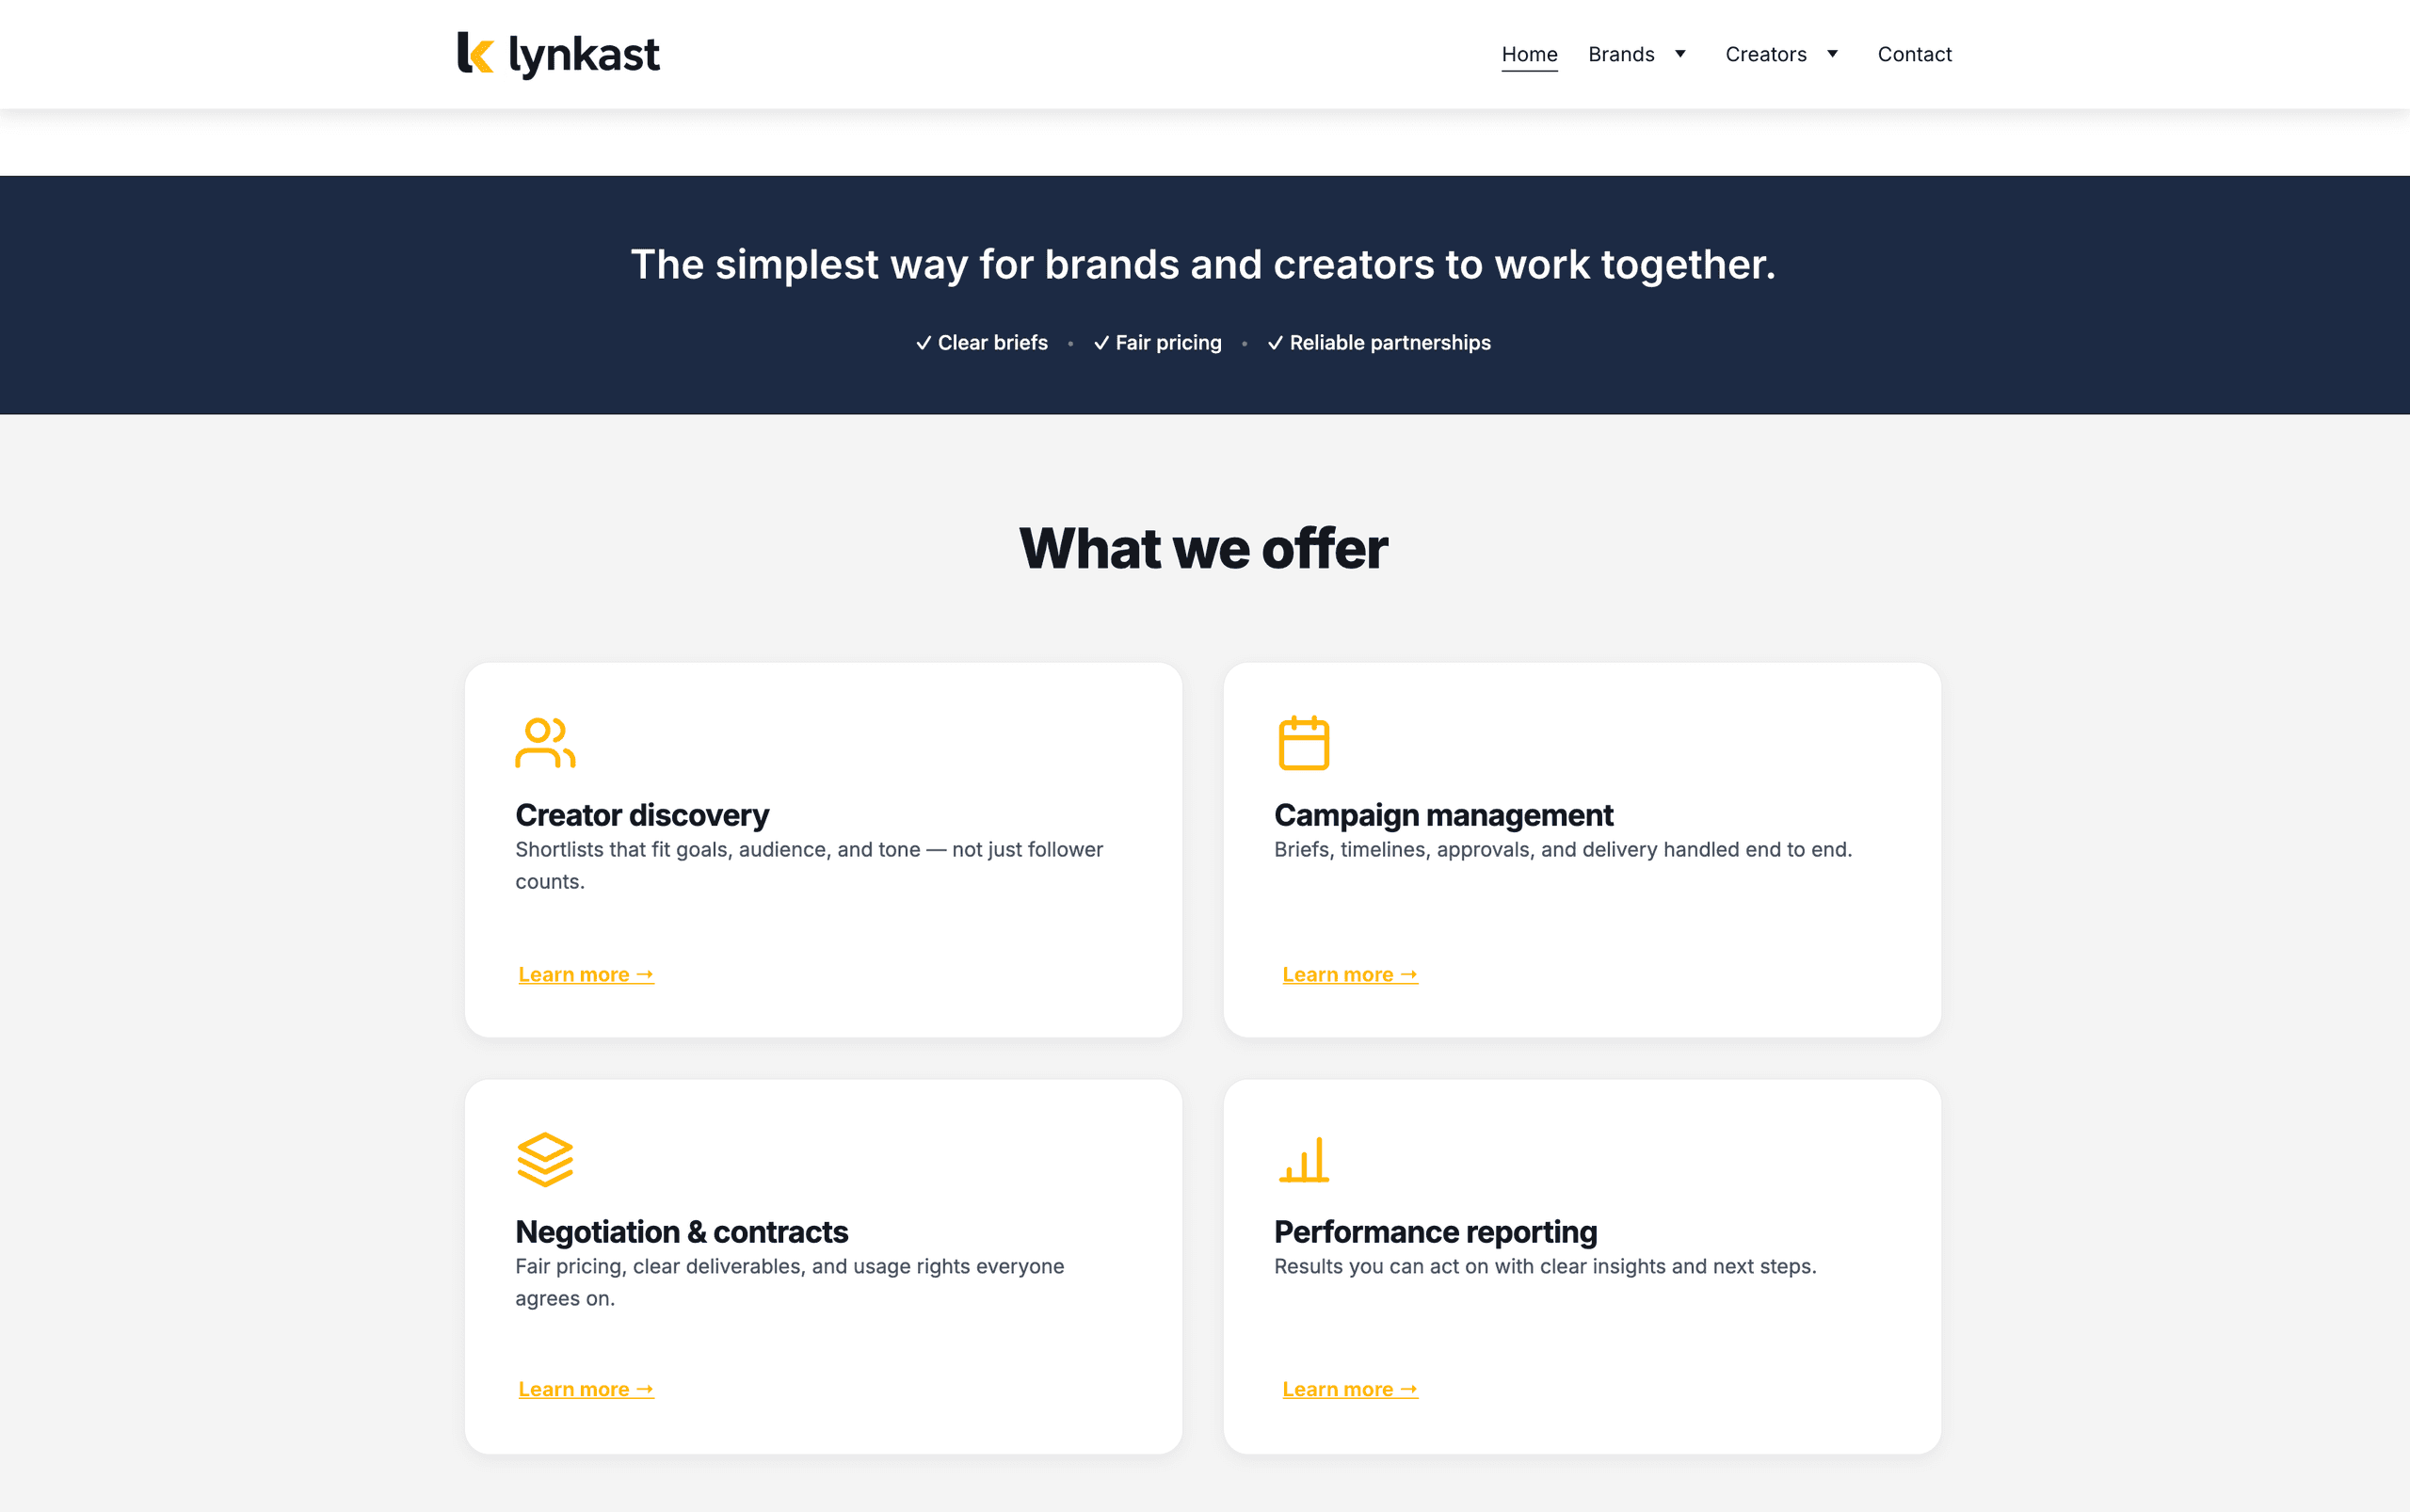Click the lynkast wordmark text

point(583,53)
